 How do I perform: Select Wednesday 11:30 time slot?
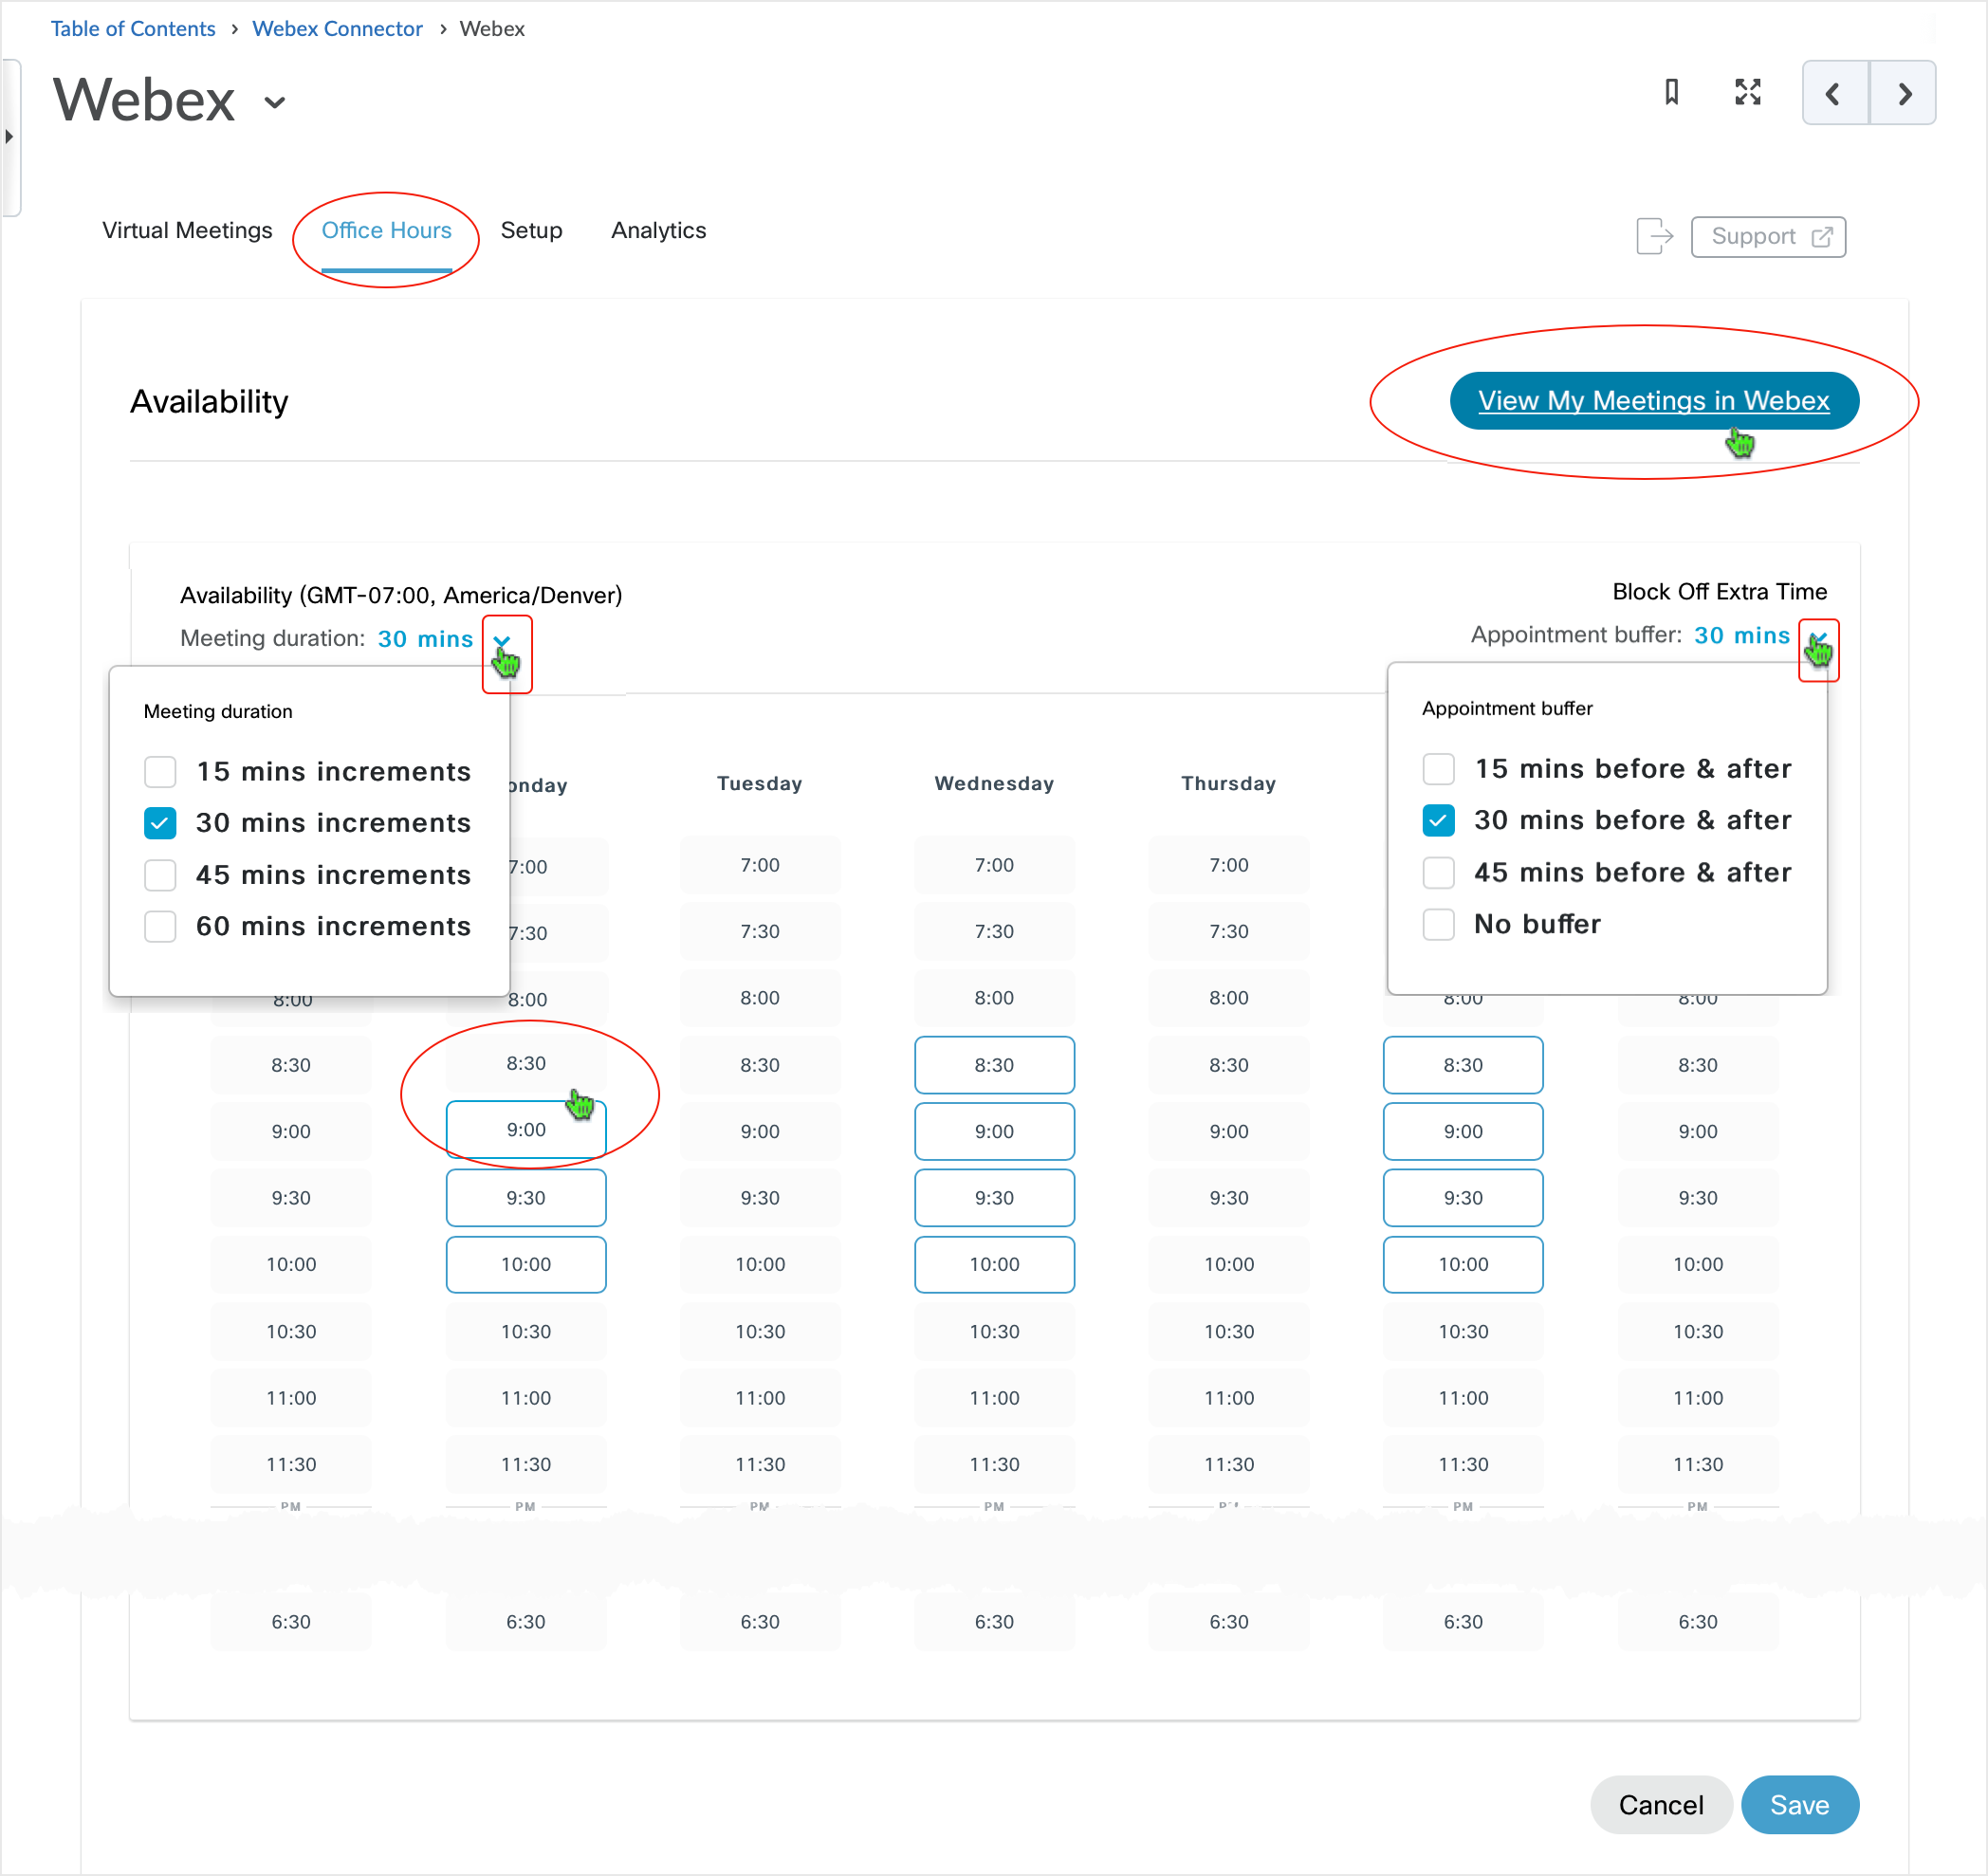994,1465
